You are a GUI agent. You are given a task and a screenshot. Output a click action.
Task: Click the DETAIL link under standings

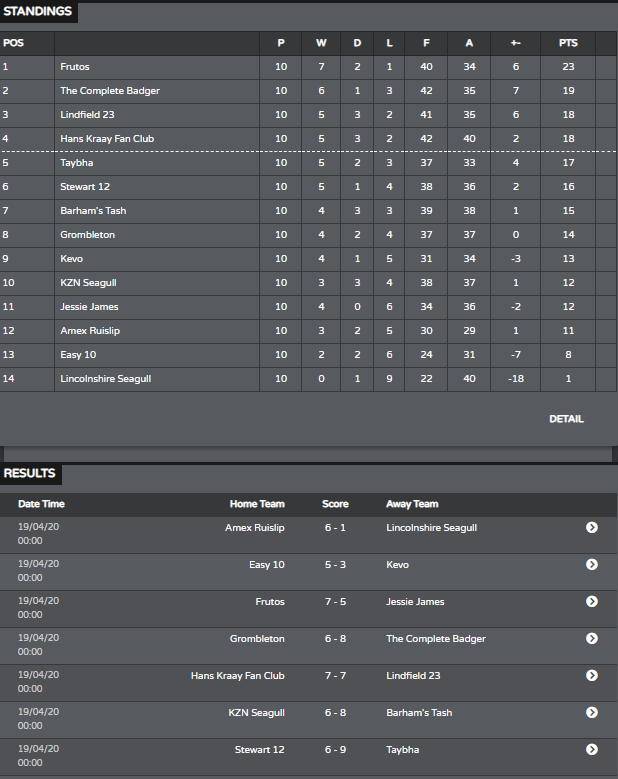(566, 419)
